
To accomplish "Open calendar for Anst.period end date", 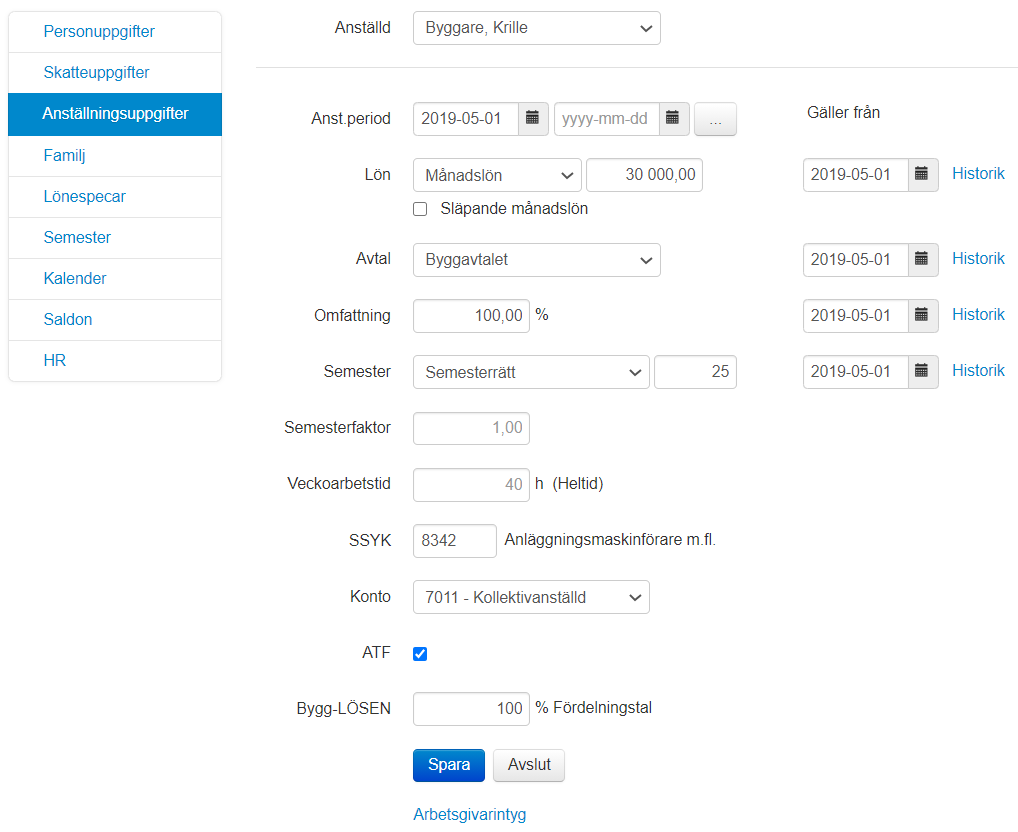I will tap(674, 119).
